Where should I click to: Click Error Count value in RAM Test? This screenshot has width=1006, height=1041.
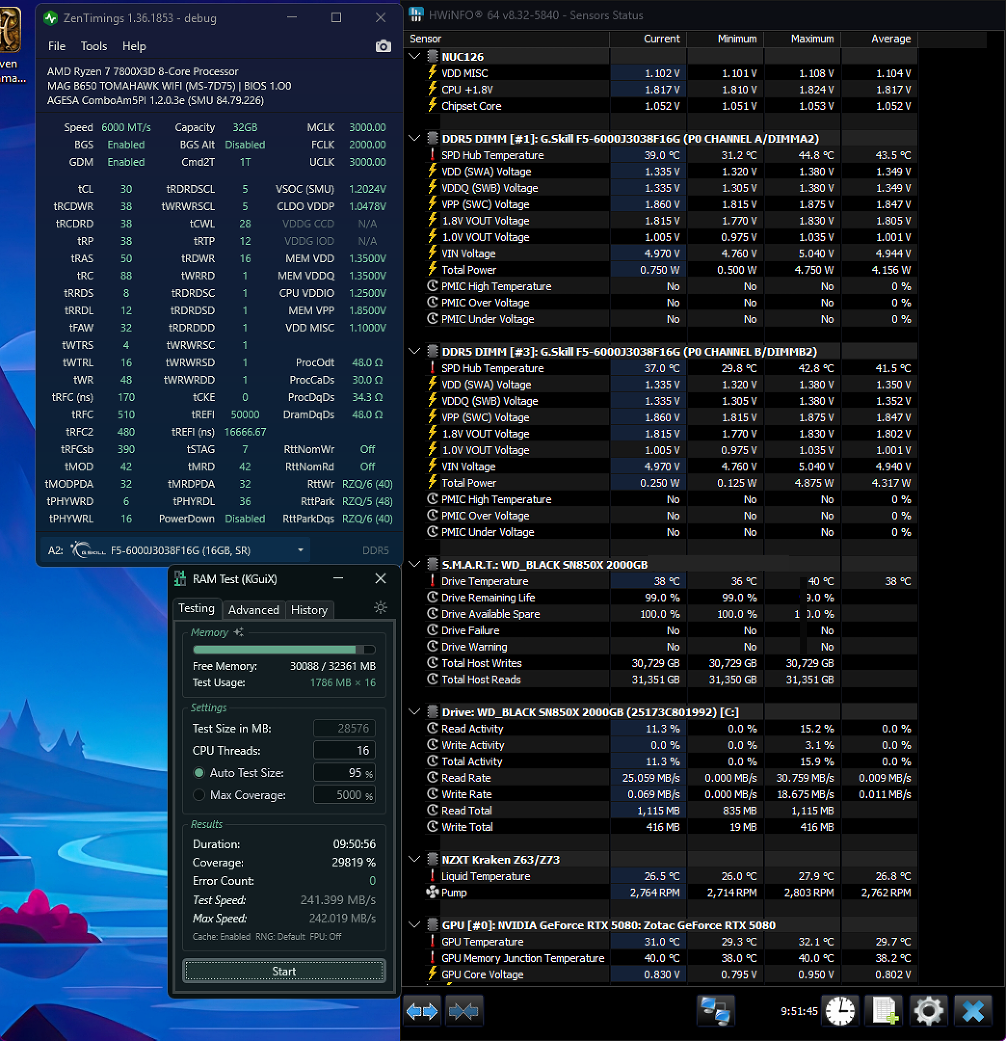tap(373, 881)
